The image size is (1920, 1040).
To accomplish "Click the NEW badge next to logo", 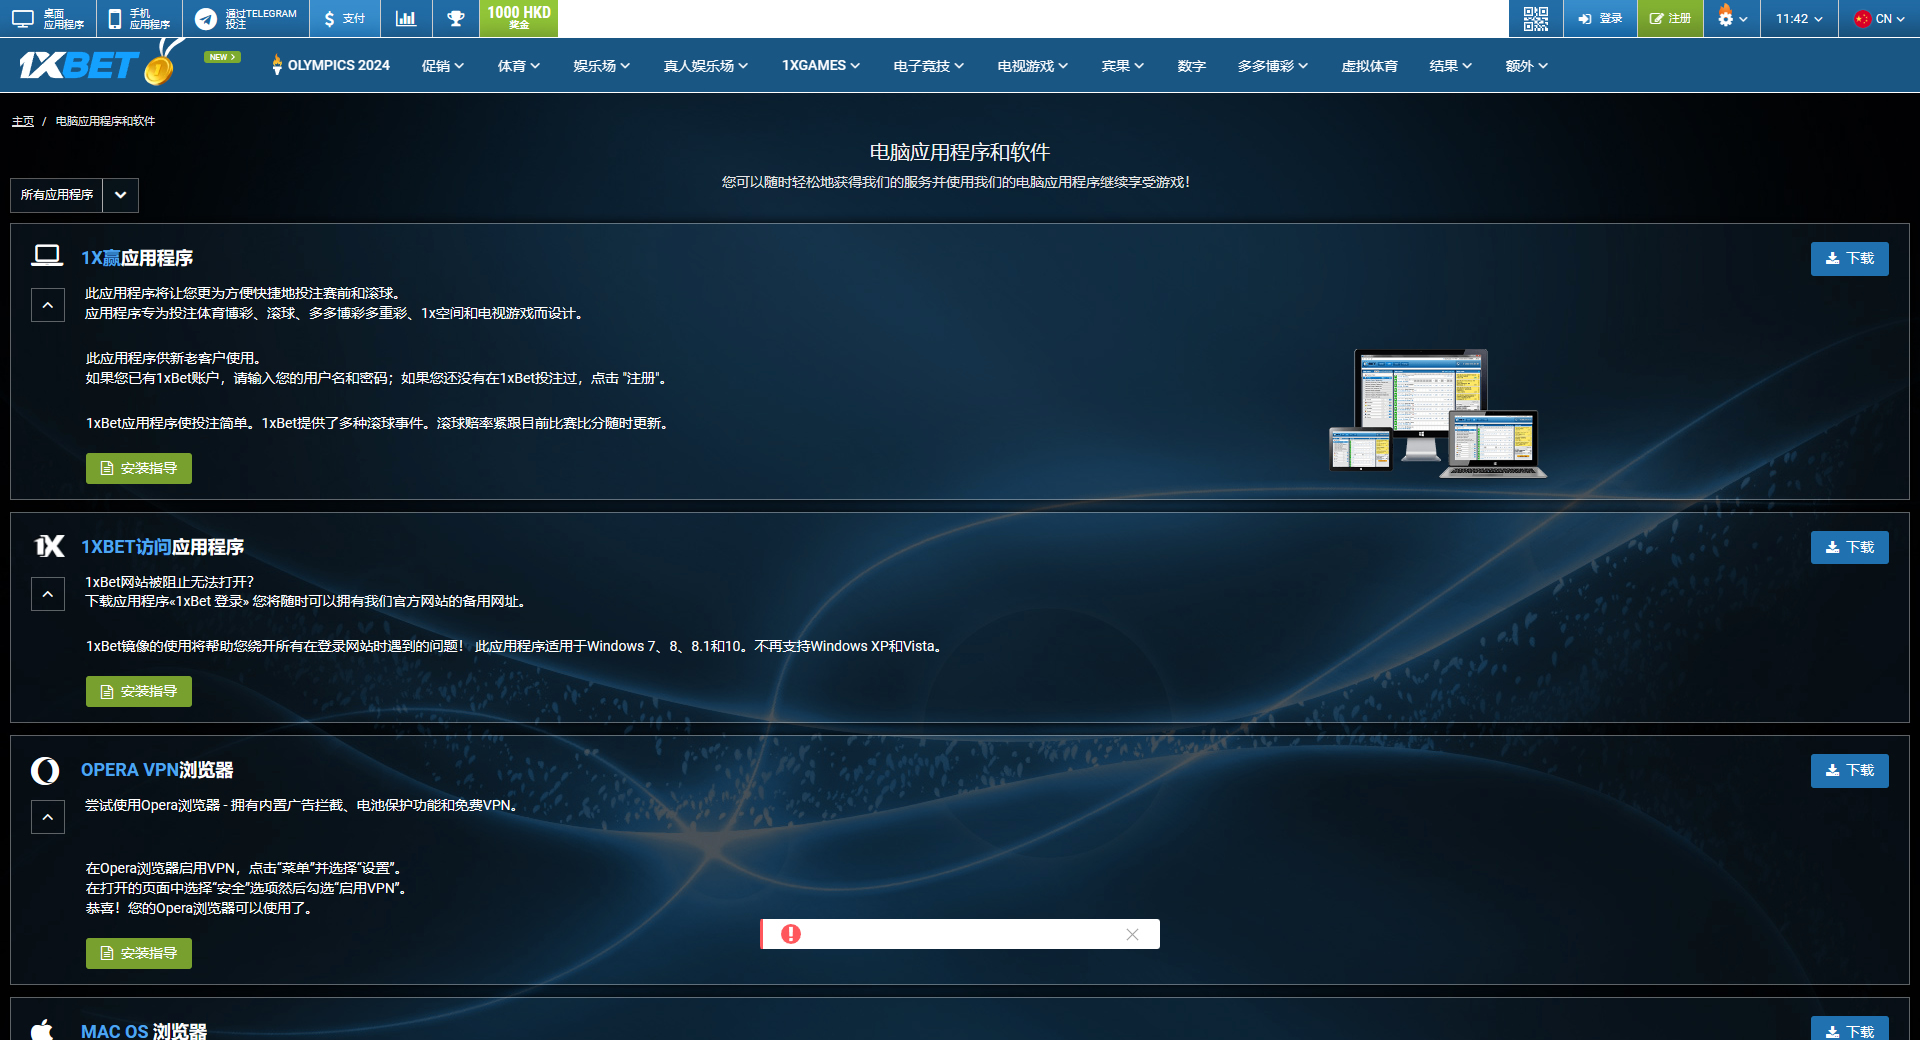I will click(x=222, y=57).
